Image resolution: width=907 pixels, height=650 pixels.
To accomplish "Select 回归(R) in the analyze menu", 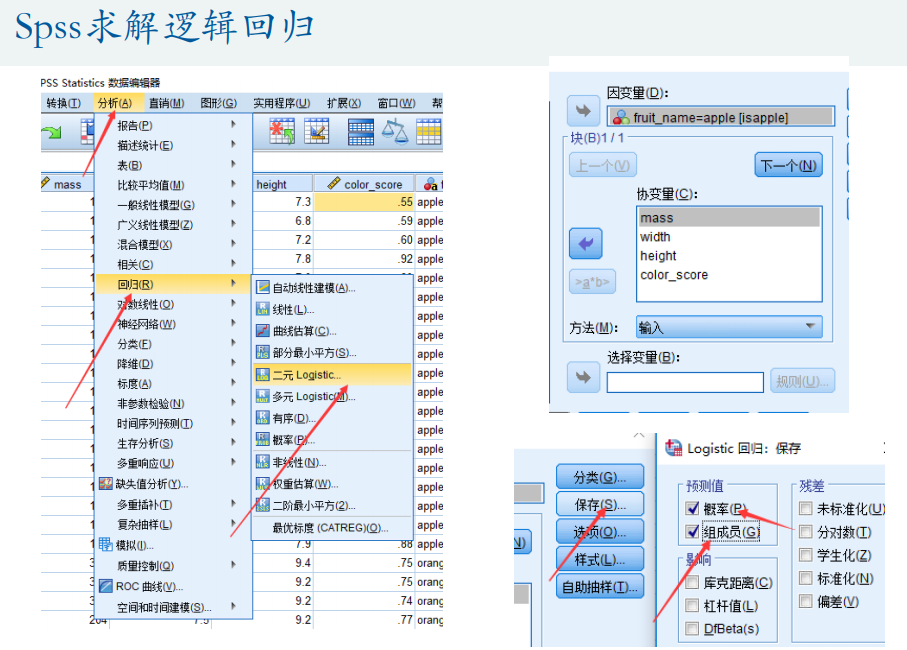I will click(174, 284).
